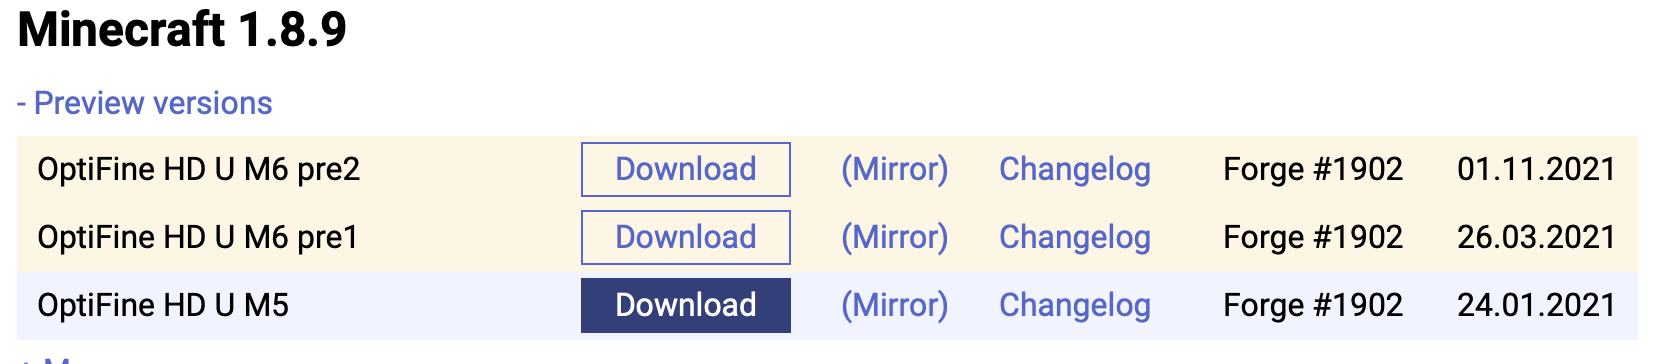Screen dimensions: 1658x364
Task: Open Mirror link for M6 pre2
Action: tap(894, 169)
